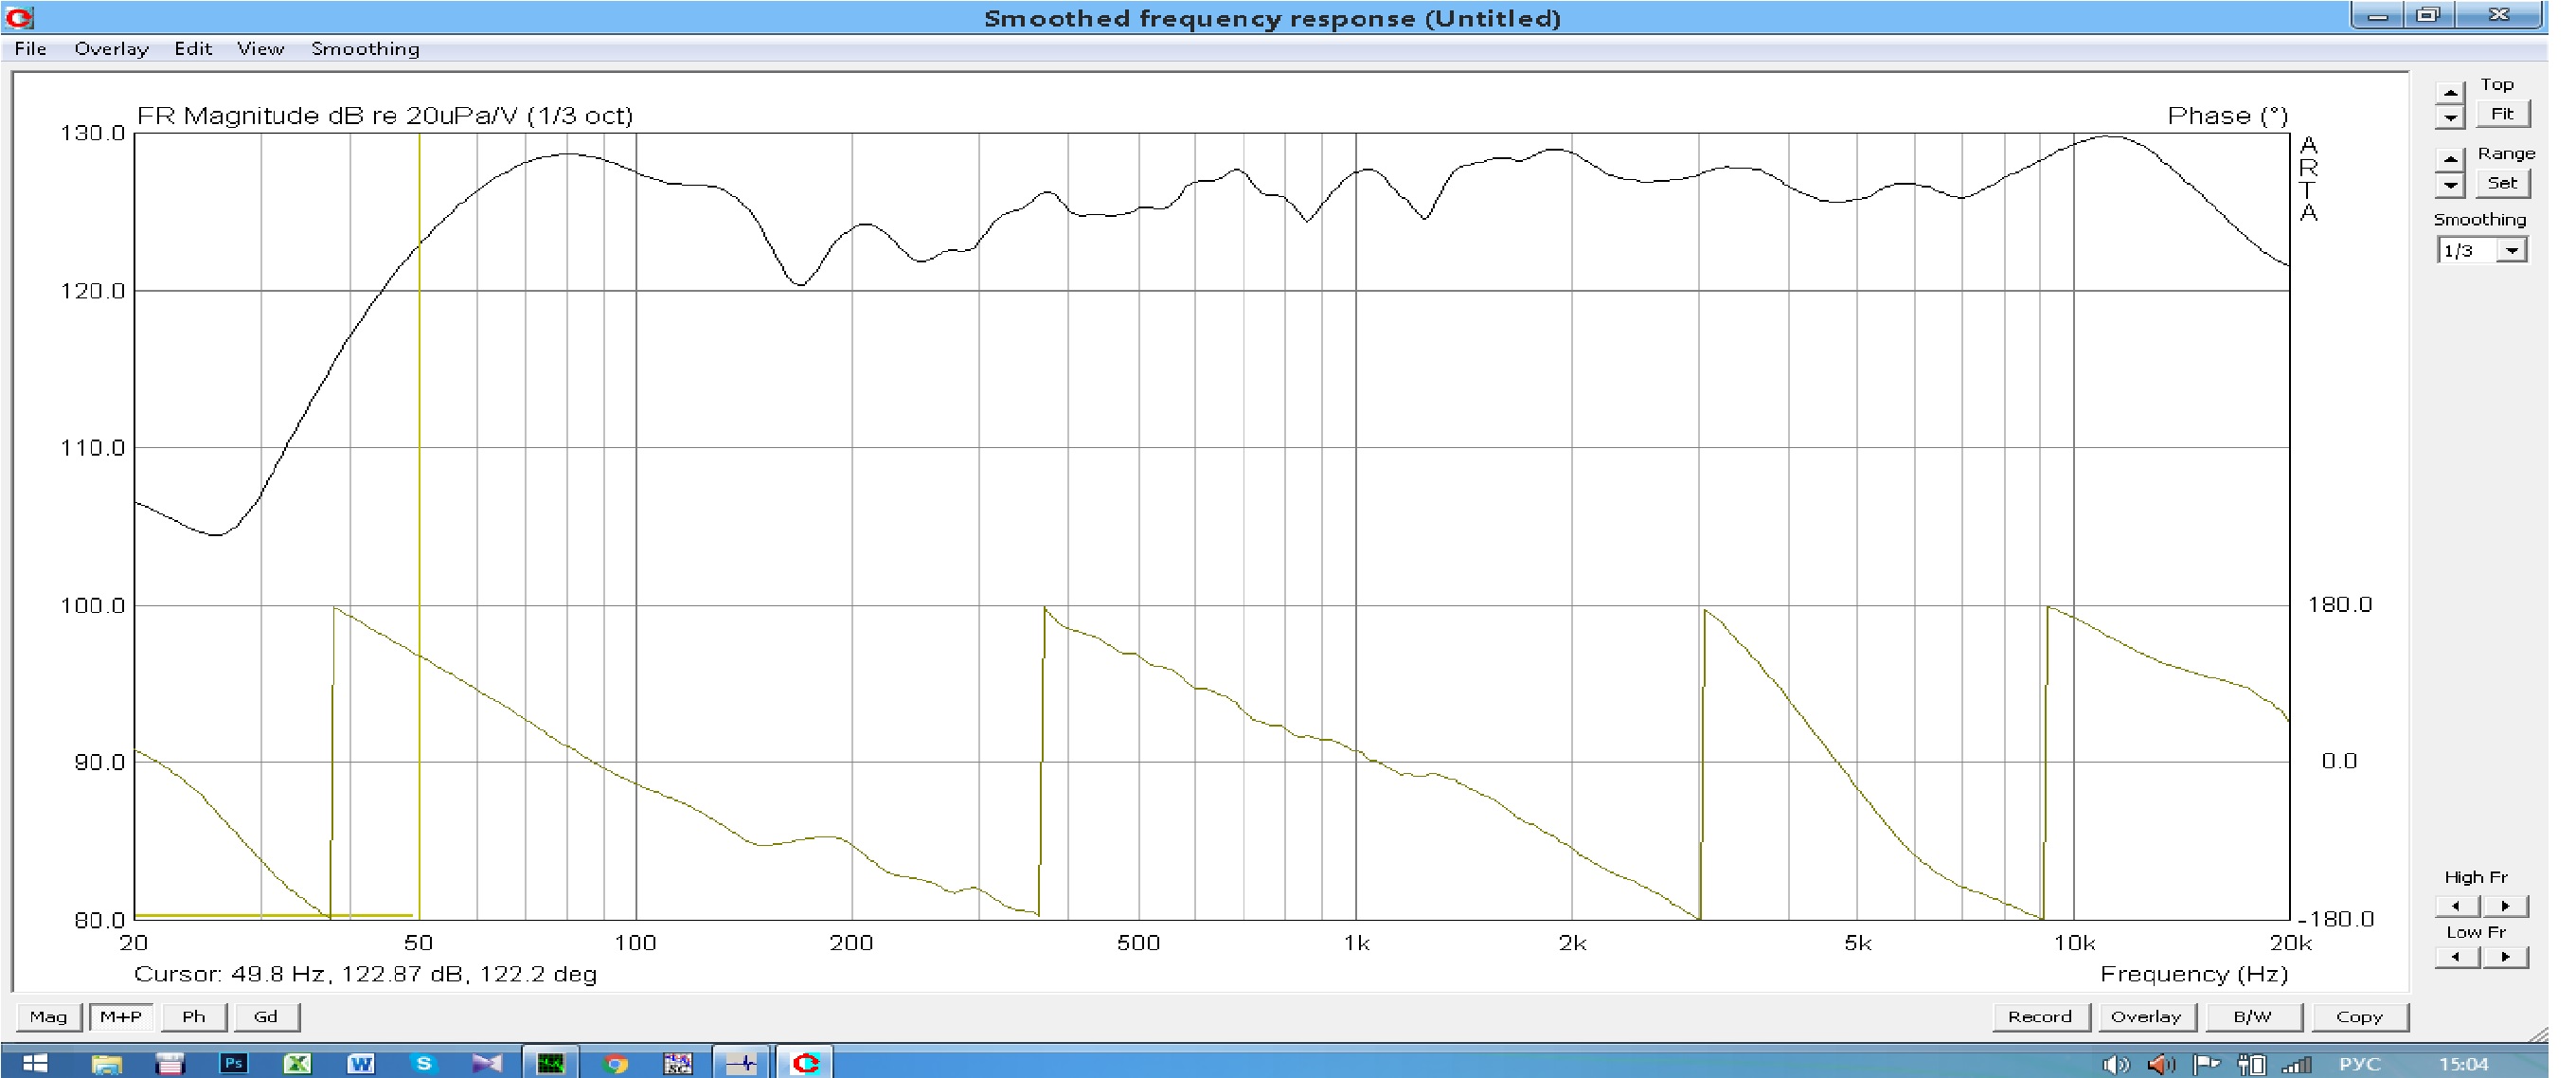
Task: Shift High Fr right arrow
Action: click(2506, 906)
